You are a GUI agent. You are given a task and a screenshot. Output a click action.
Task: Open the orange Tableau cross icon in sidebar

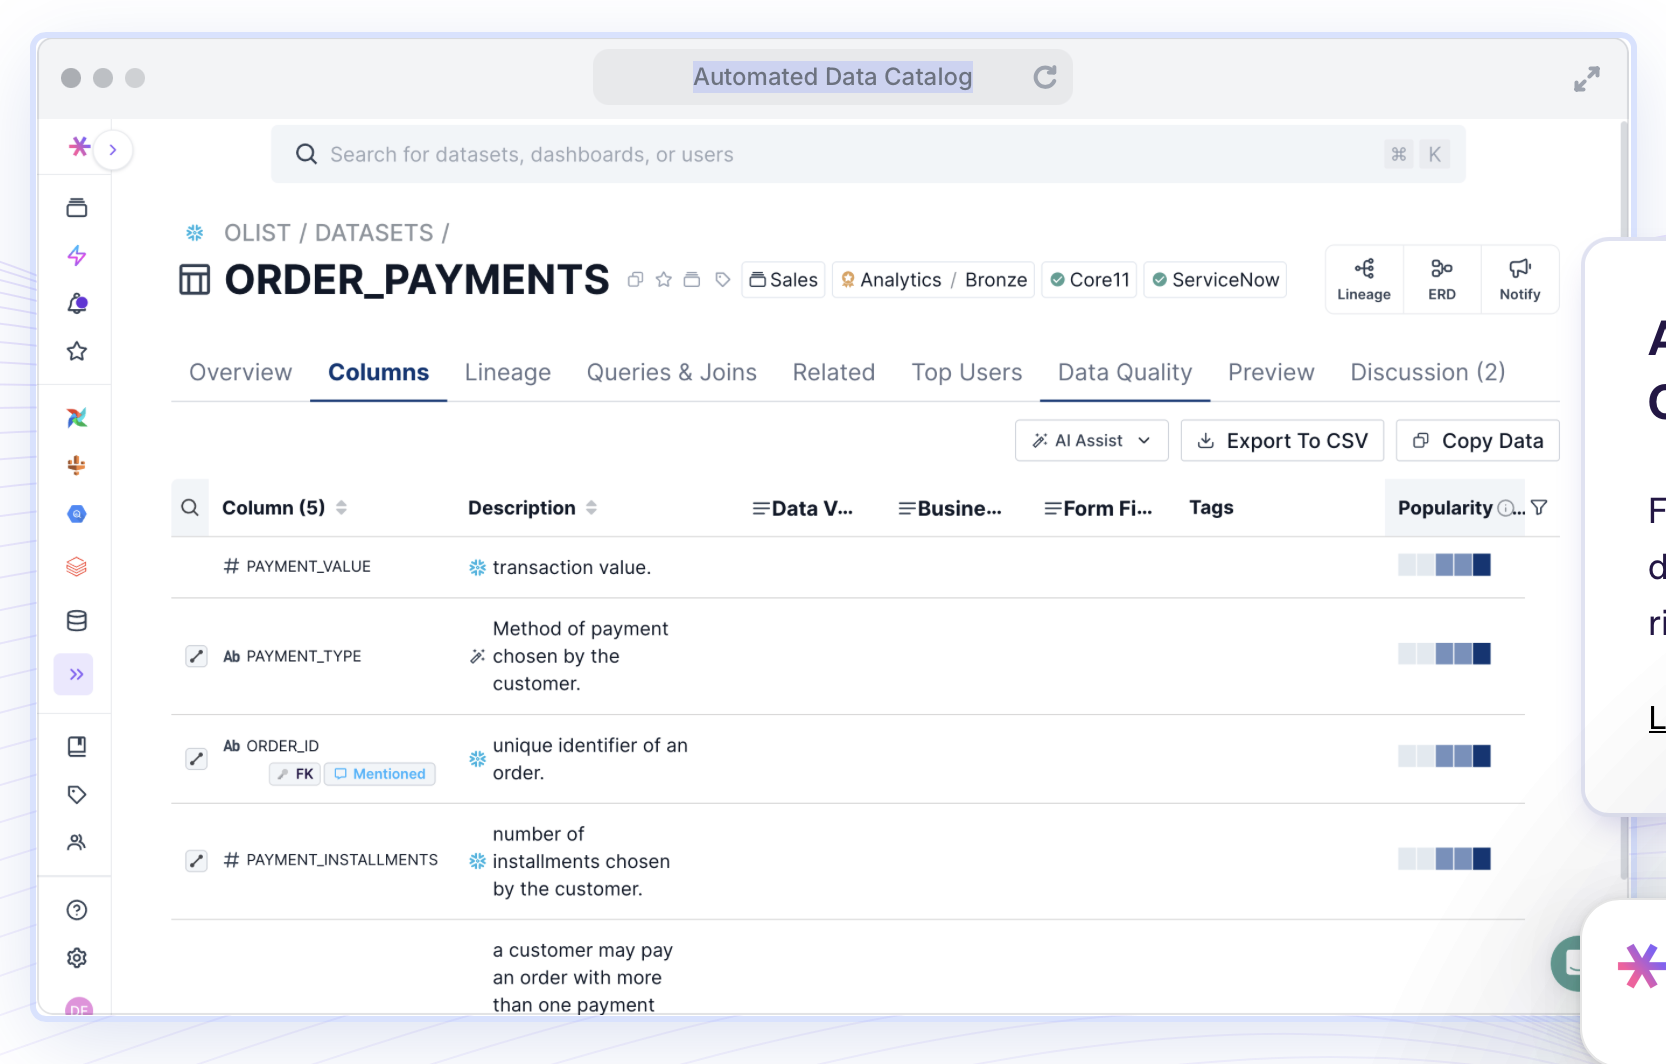77,465
